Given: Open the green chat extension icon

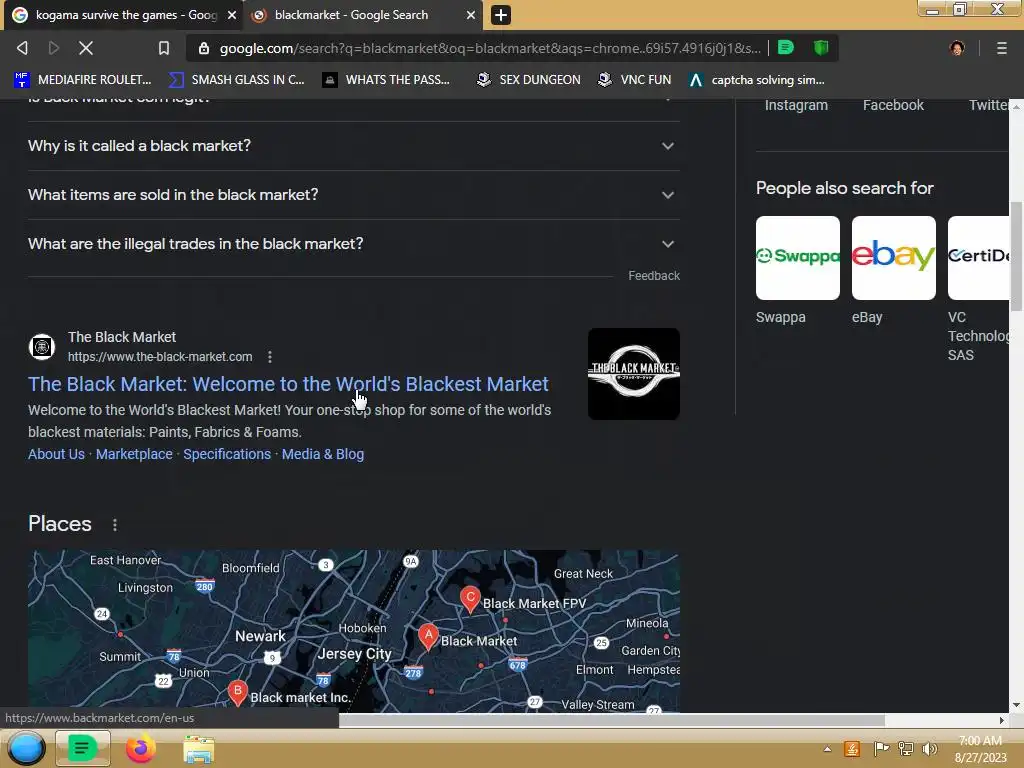Looking at the screenshot, I should pos(786,47).
